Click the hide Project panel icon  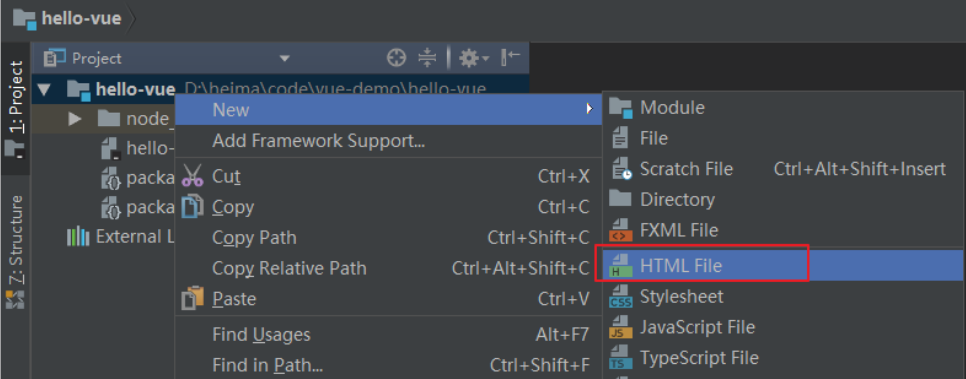(x=511, y=57)
